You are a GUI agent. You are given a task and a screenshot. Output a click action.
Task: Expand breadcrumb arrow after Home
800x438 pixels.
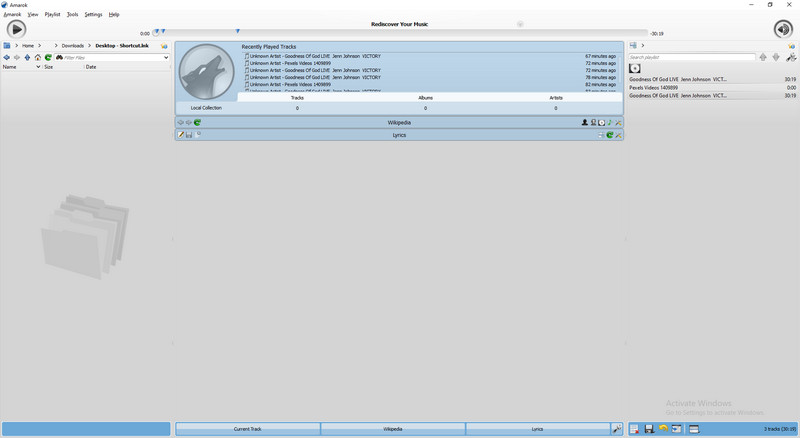click(39, 45)
